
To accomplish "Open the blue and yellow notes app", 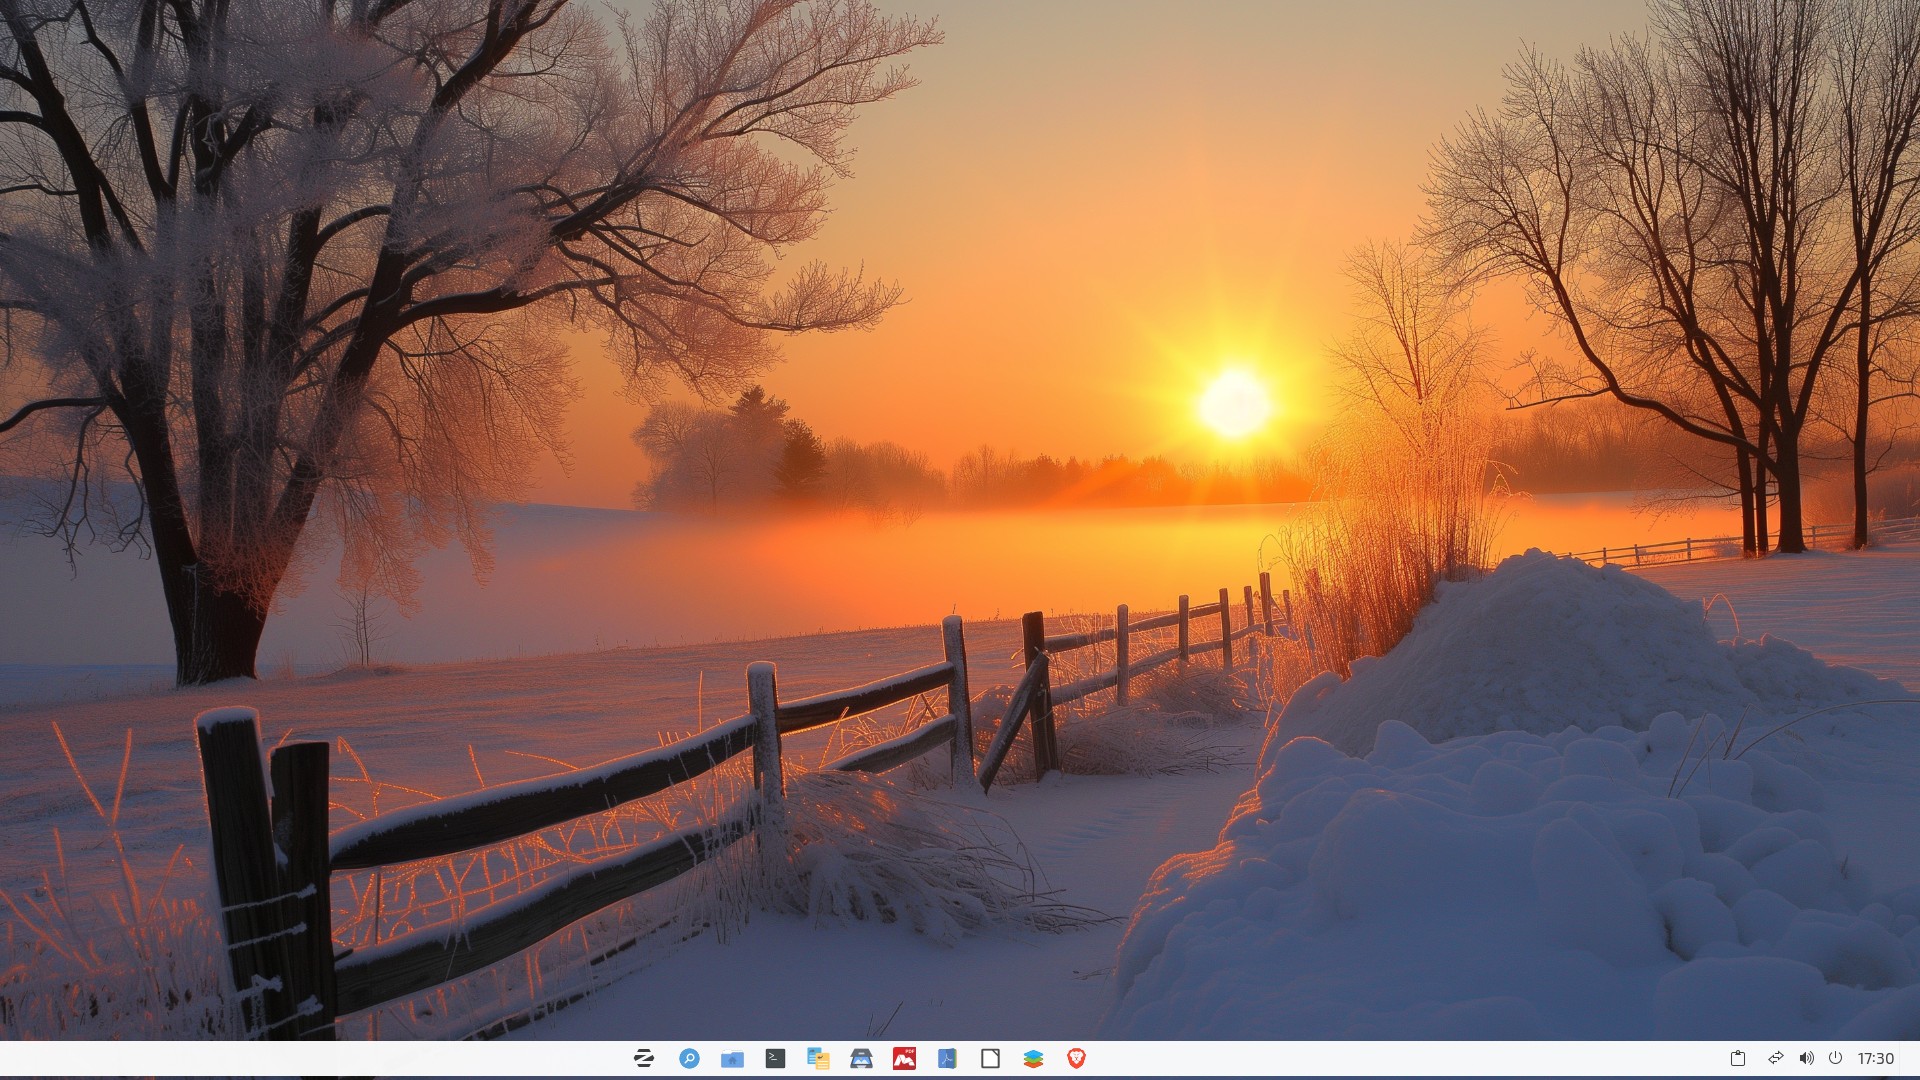I will coord(818,1058).
